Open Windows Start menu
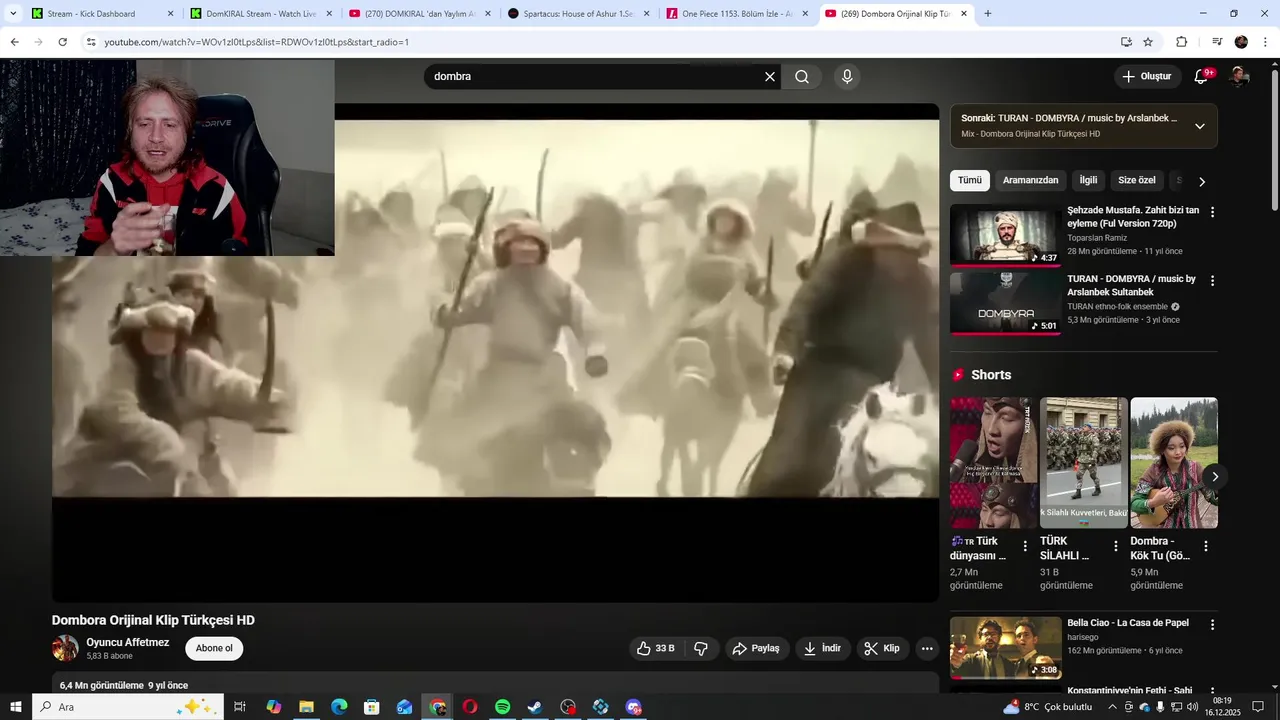The height and width of the screenshot is (720, 1280). point(15,707)
